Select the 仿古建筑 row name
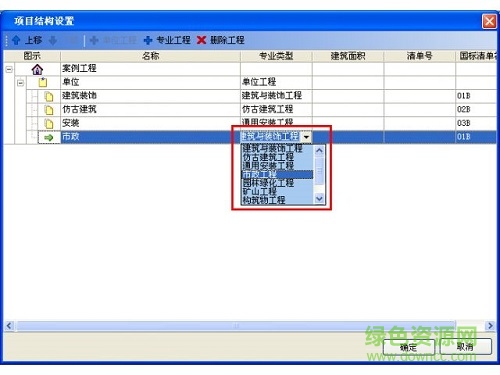The width and height of the screenshot is (500, 375). 150,110
